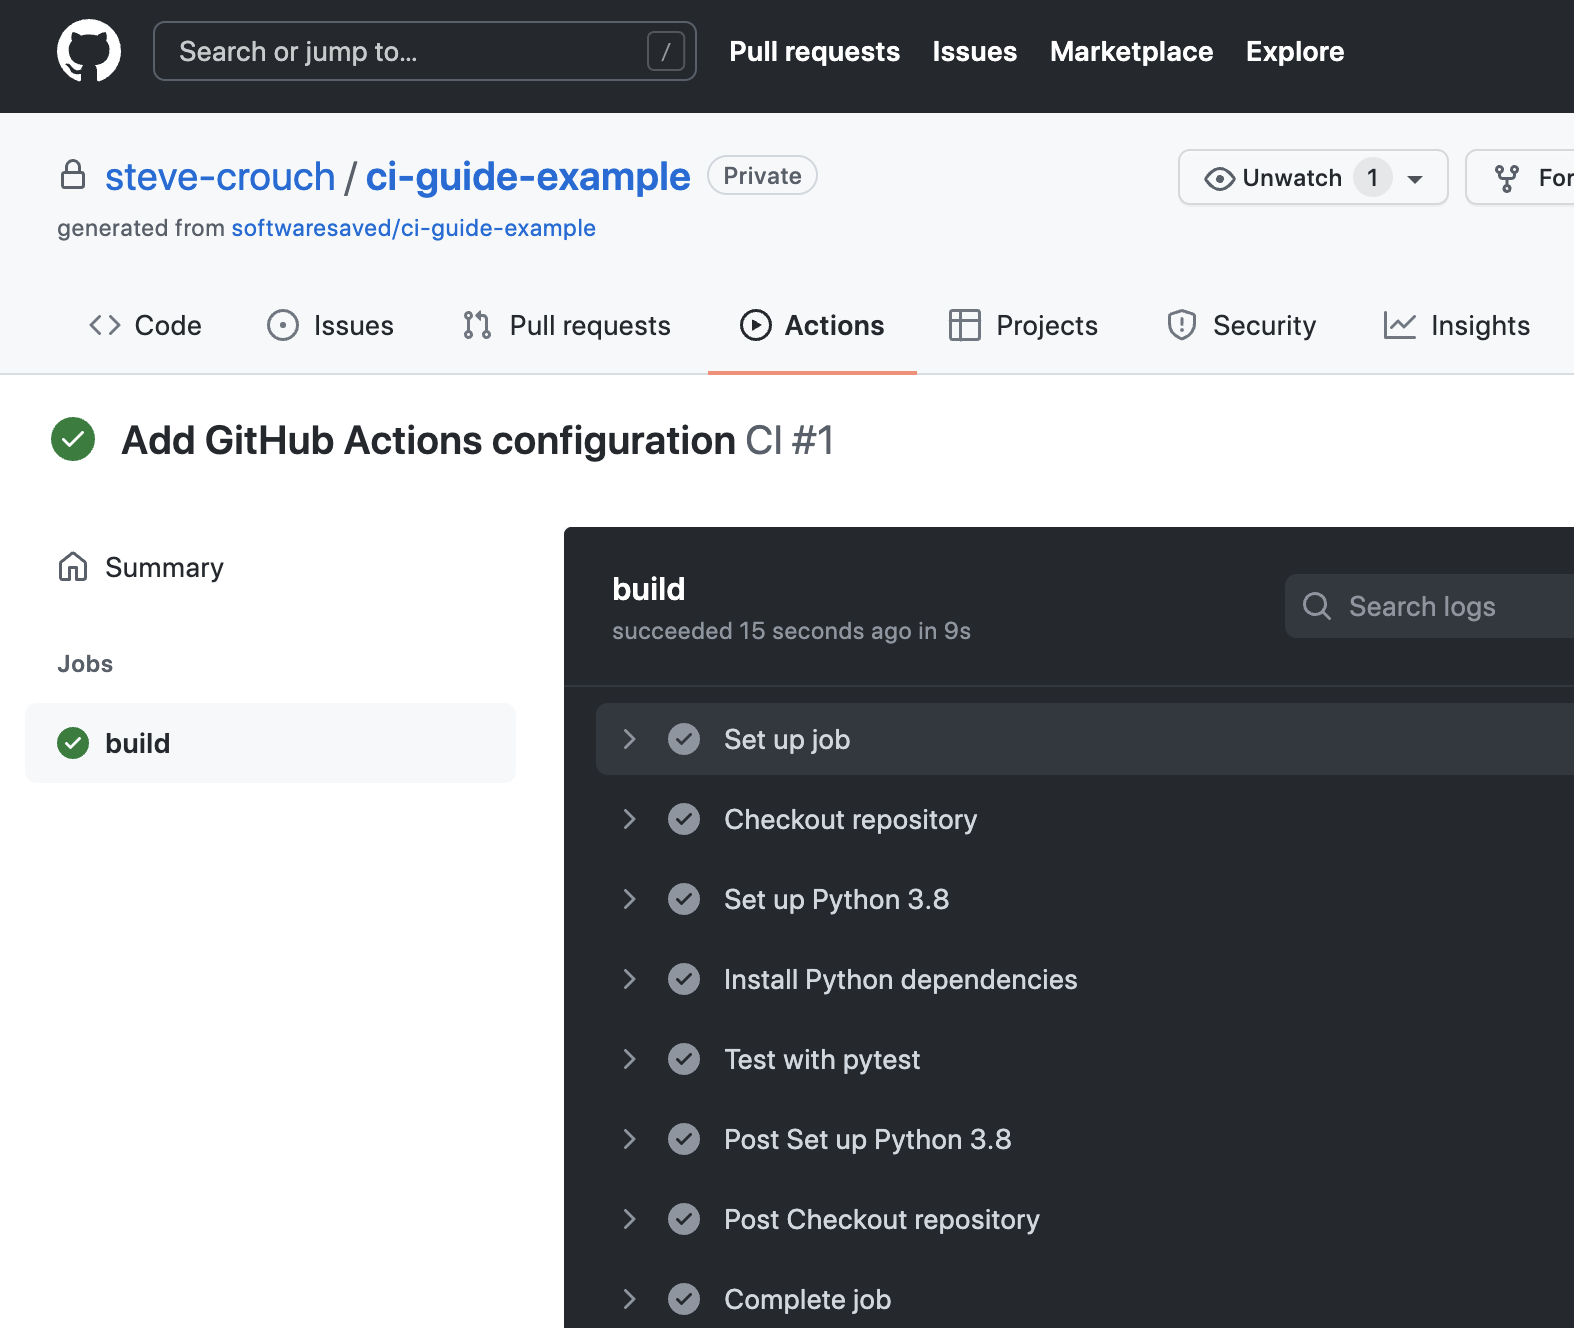This screenshot has width=1574, height=1328.
Task: Click the green success check beside run title
Action: click(73, 440)
